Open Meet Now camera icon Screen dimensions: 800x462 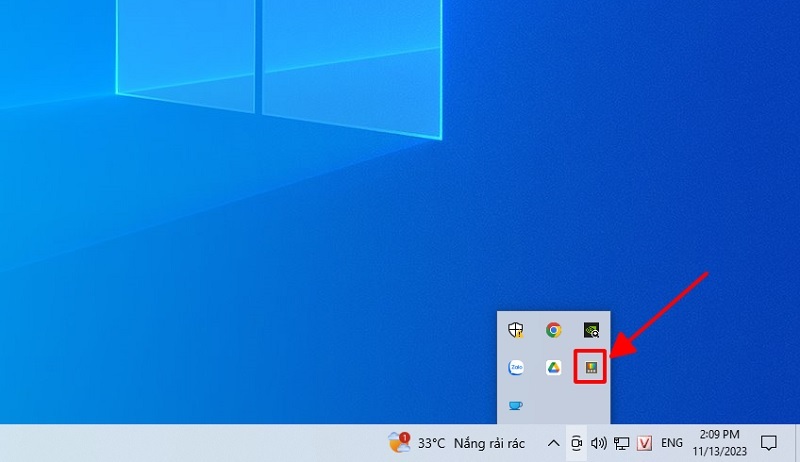[577, 442]
